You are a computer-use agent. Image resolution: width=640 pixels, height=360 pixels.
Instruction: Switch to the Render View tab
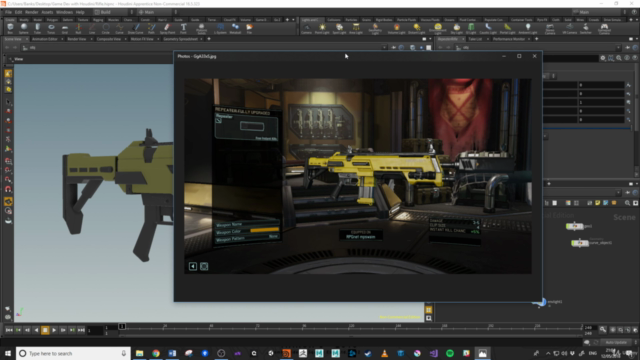point(77,39)
